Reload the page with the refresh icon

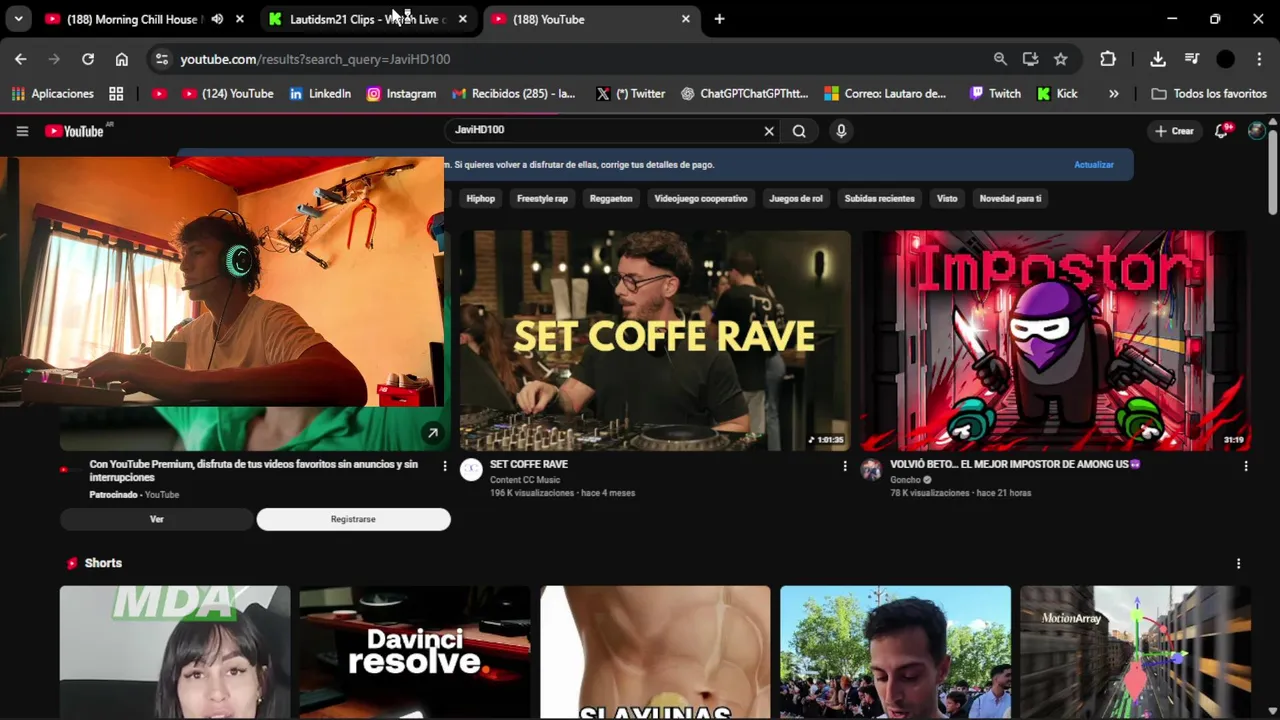point(88,59)
